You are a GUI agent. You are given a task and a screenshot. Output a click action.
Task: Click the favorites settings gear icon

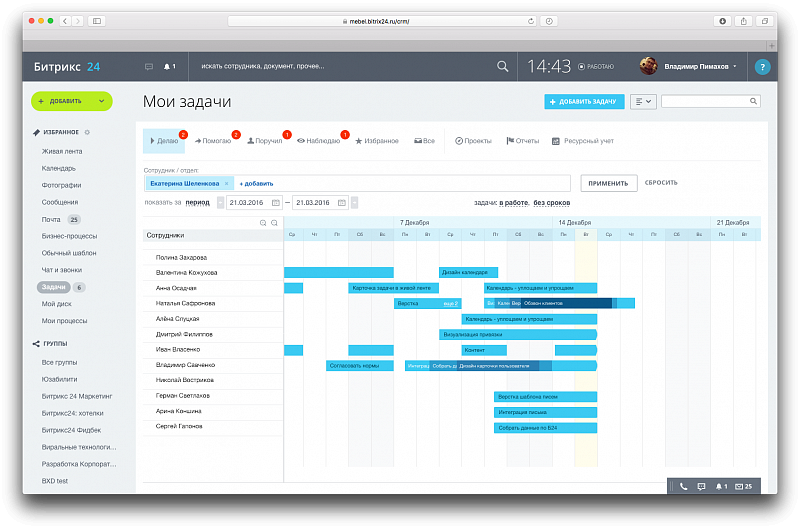[x=87, y=132]
